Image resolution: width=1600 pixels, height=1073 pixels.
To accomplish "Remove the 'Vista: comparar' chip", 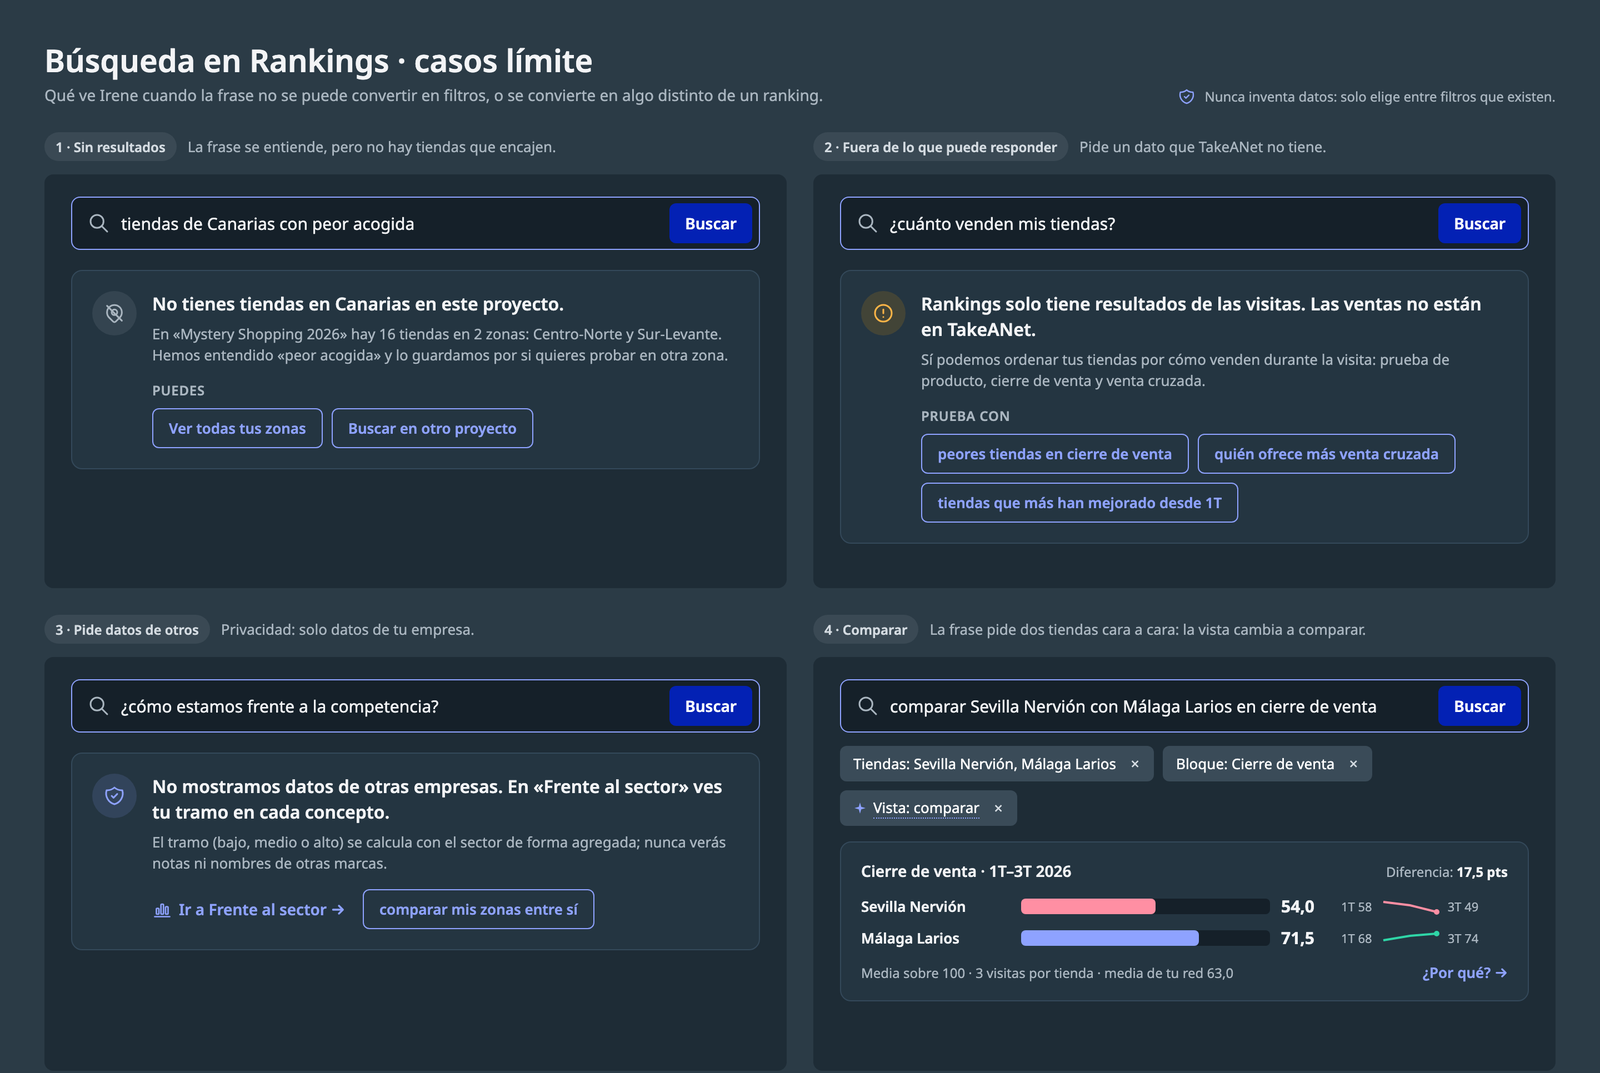I will tap(998, 808).
